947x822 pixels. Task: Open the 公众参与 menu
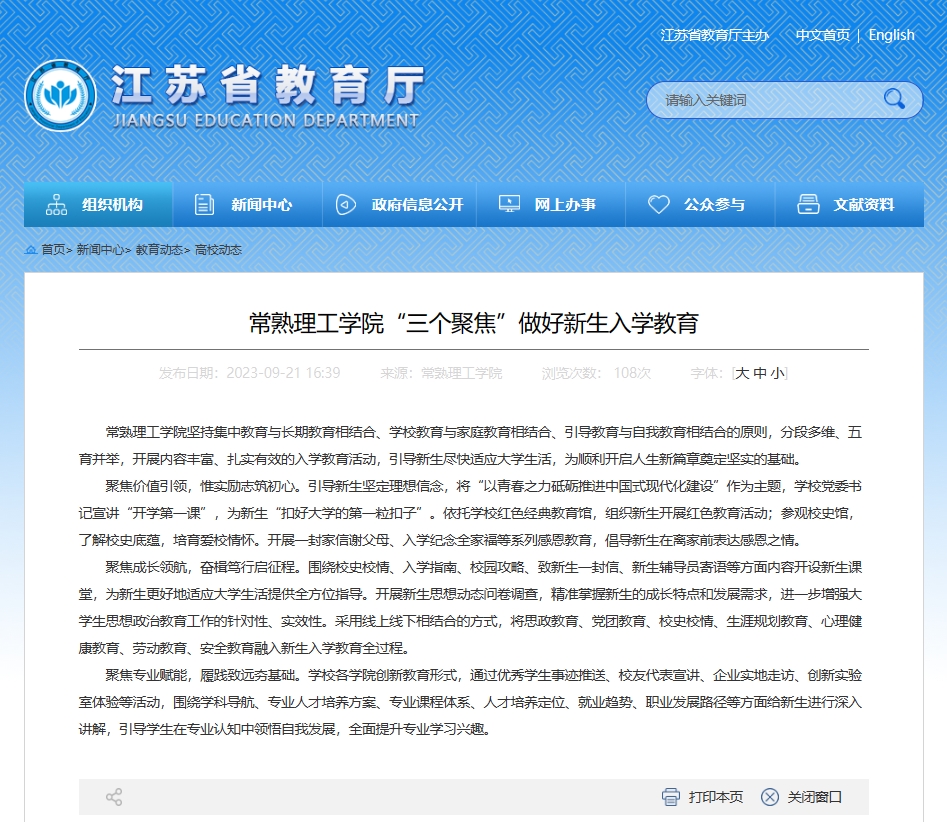tap(700, 205)
